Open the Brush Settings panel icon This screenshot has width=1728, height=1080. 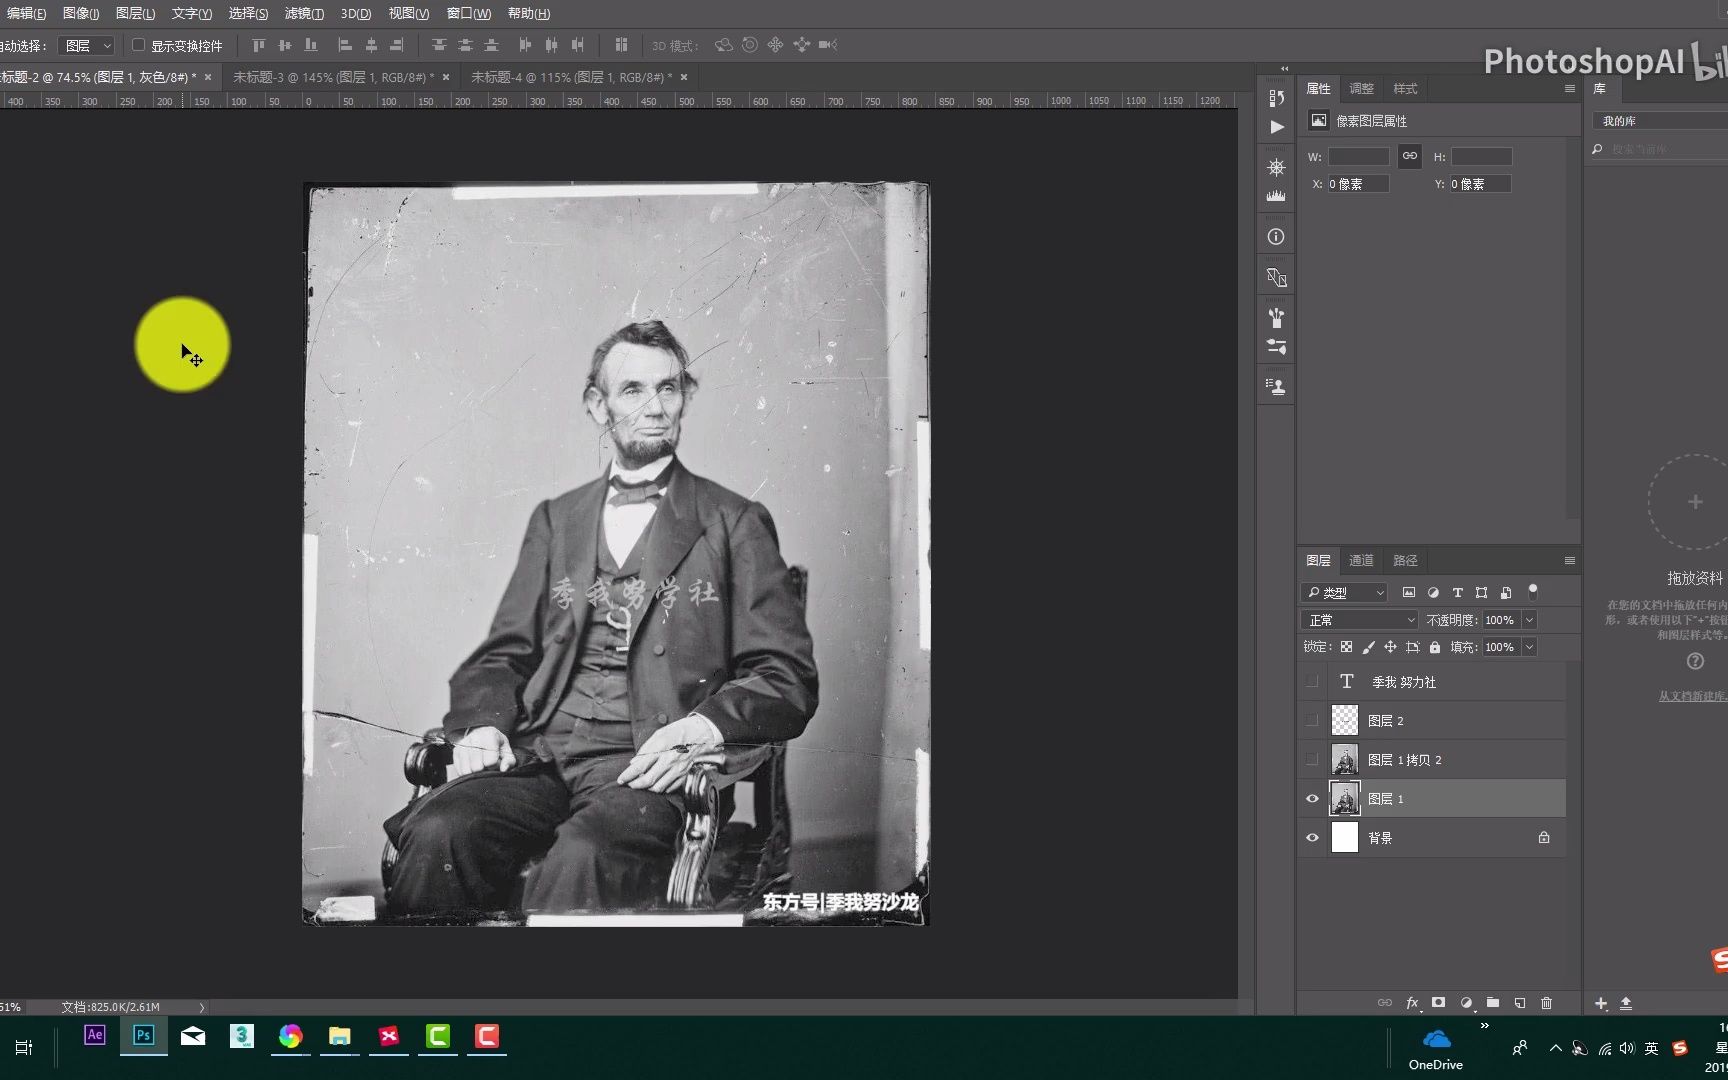pyautogui.click(x=1276, y=347)
